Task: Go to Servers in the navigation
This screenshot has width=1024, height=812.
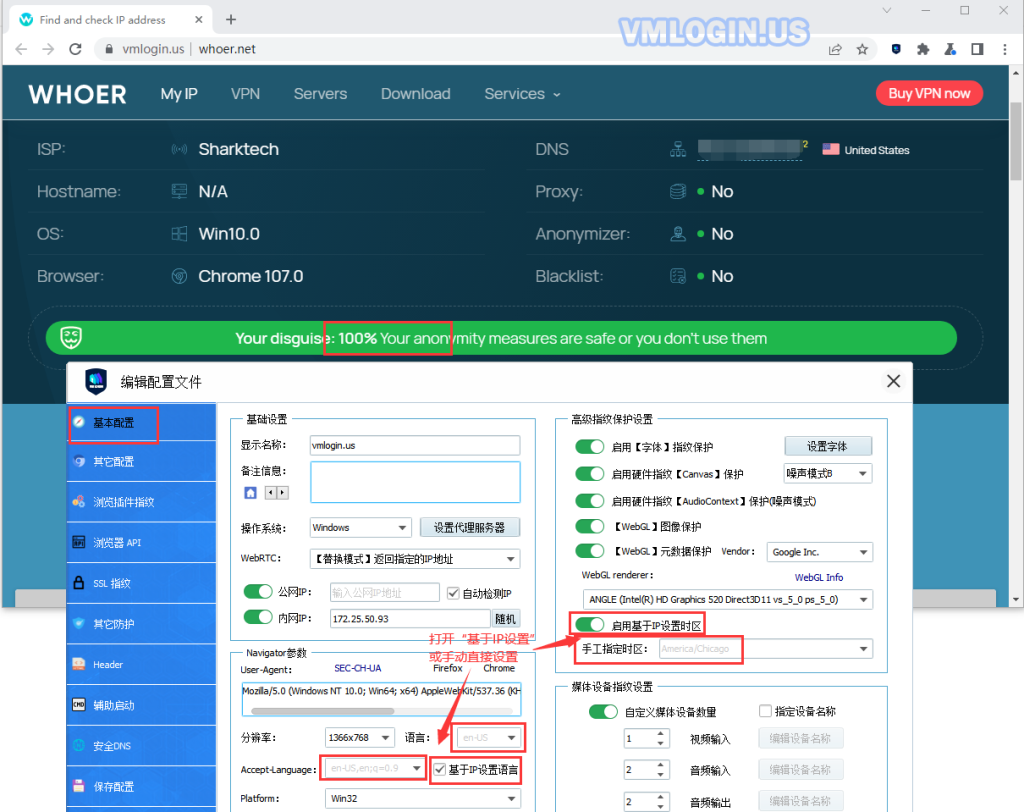Action: 320,94
